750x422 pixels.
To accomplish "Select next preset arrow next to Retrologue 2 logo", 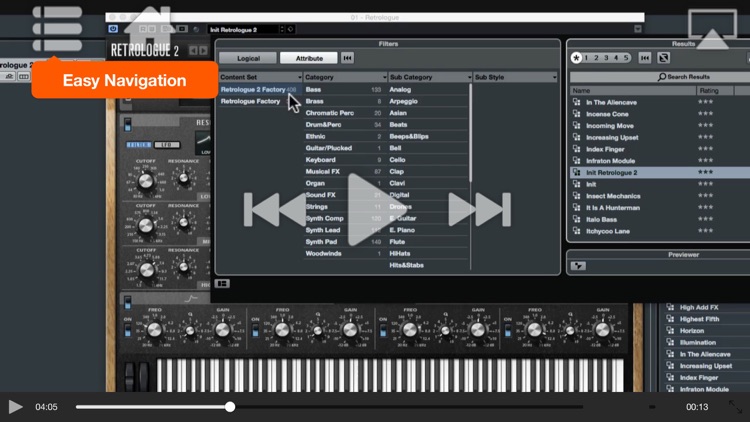I will pos(203,50).
